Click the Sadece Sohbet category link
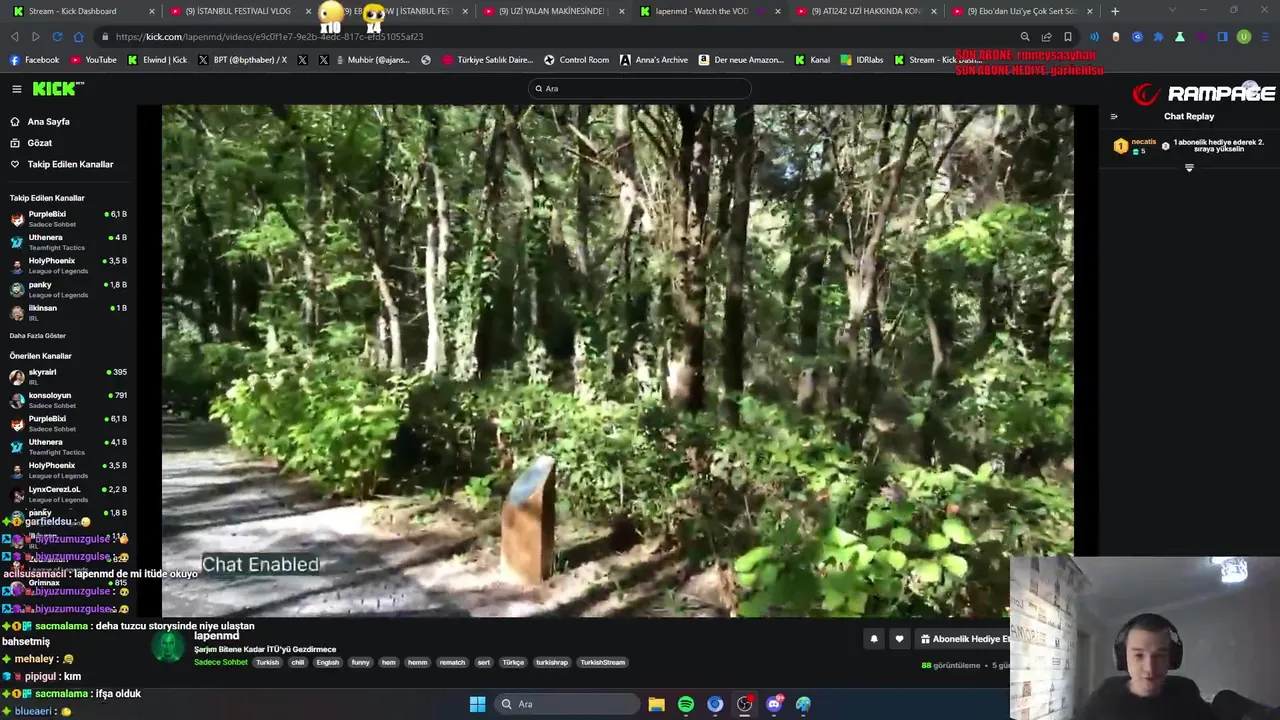Screen dimensions: 1280x720 221,663
